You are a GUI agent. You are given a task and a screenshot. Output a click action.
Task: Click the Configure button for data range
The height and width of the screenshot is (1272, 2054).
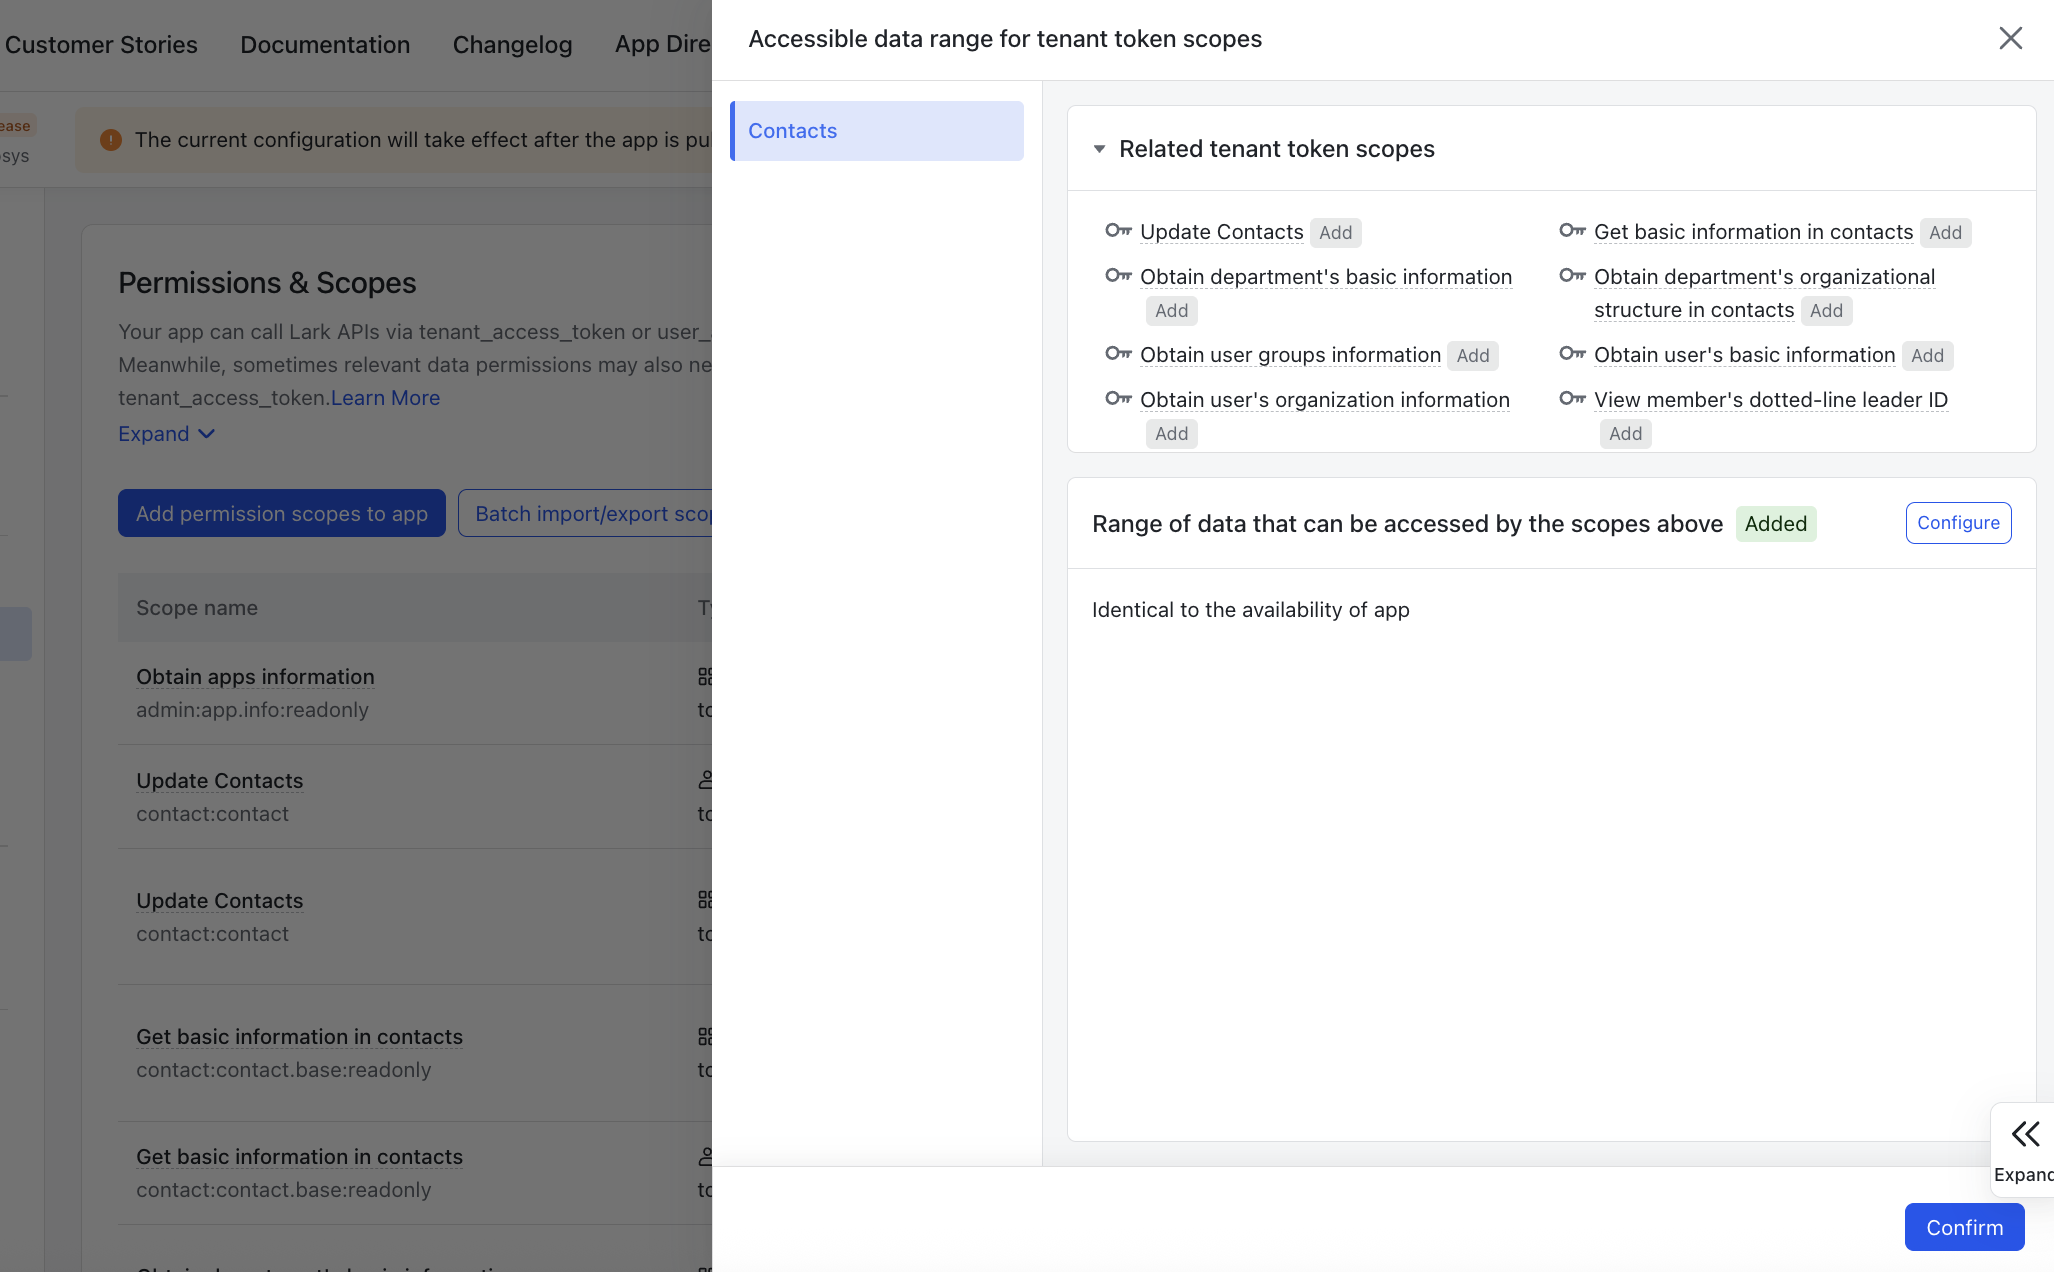1957,523
